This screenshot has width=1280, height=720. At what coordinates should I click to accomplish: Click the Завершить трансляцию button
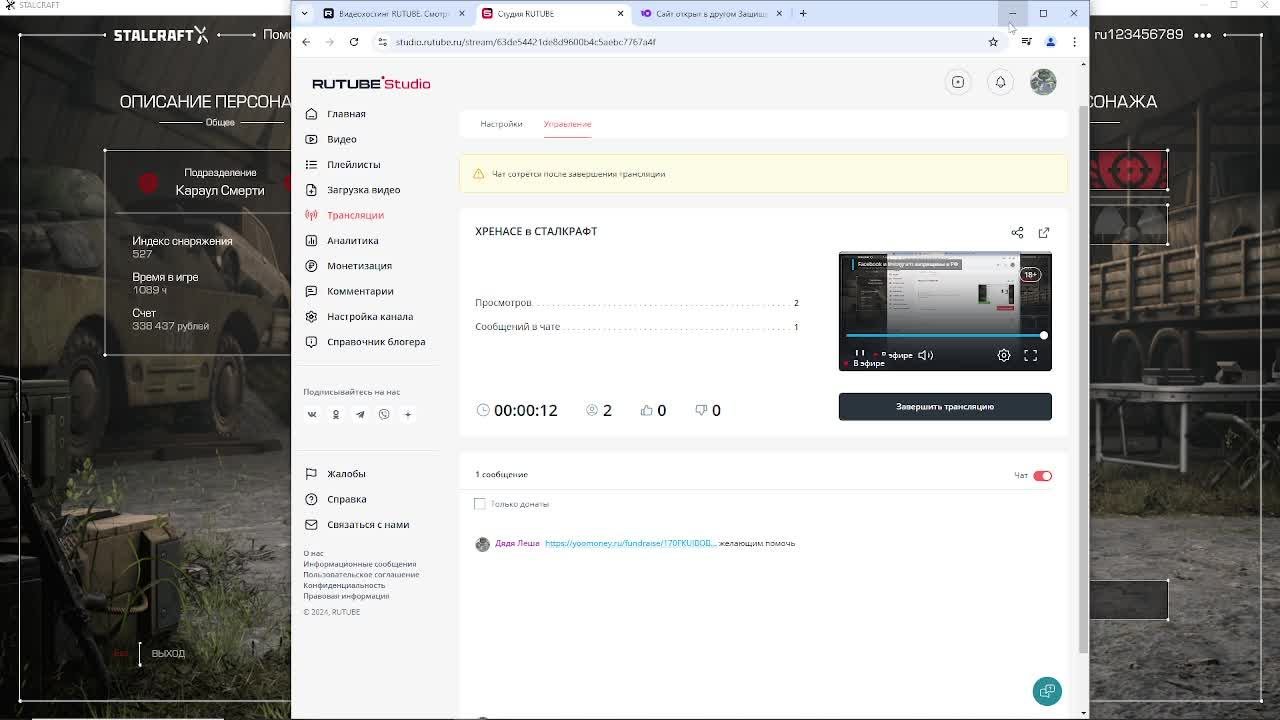click(x=945, y=407)
